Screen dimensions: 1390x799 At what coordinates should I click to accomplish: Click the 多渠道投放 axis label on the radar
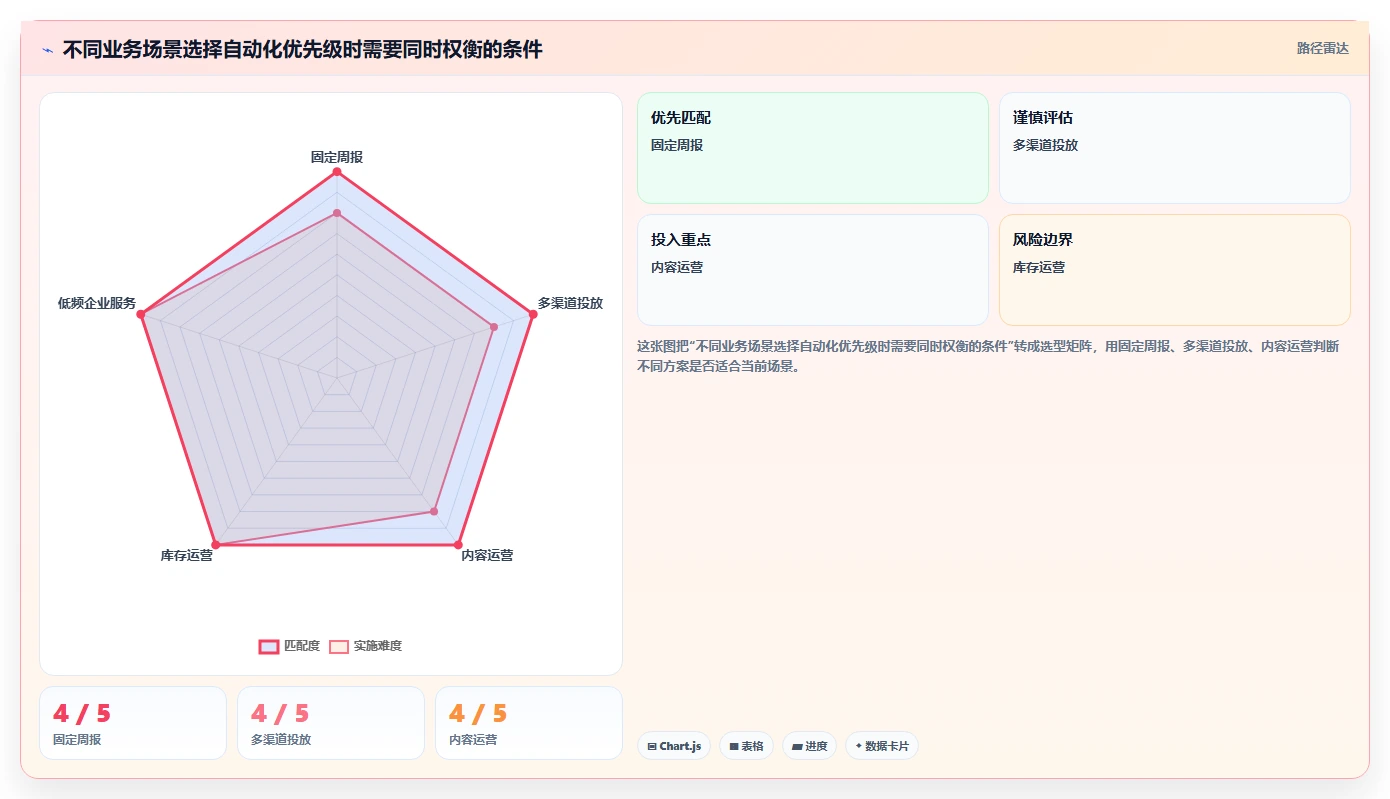click(x=570, y=303)
